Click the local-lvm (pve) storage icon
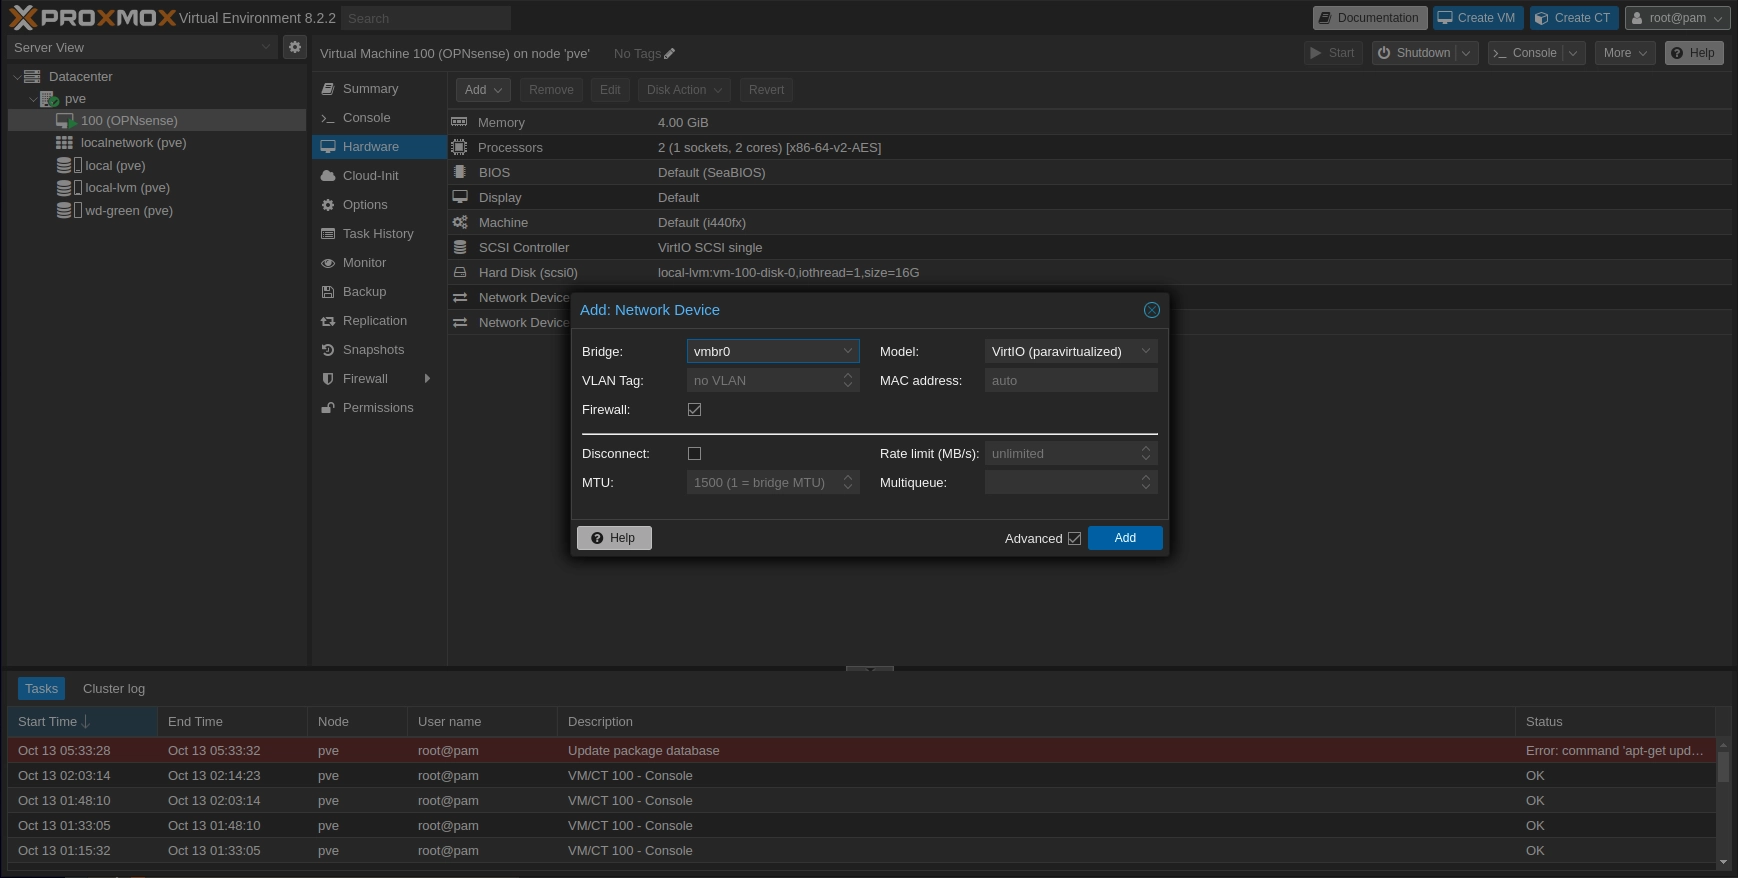Viewport: 1738px width, 878px height. (x=69, y=188)
